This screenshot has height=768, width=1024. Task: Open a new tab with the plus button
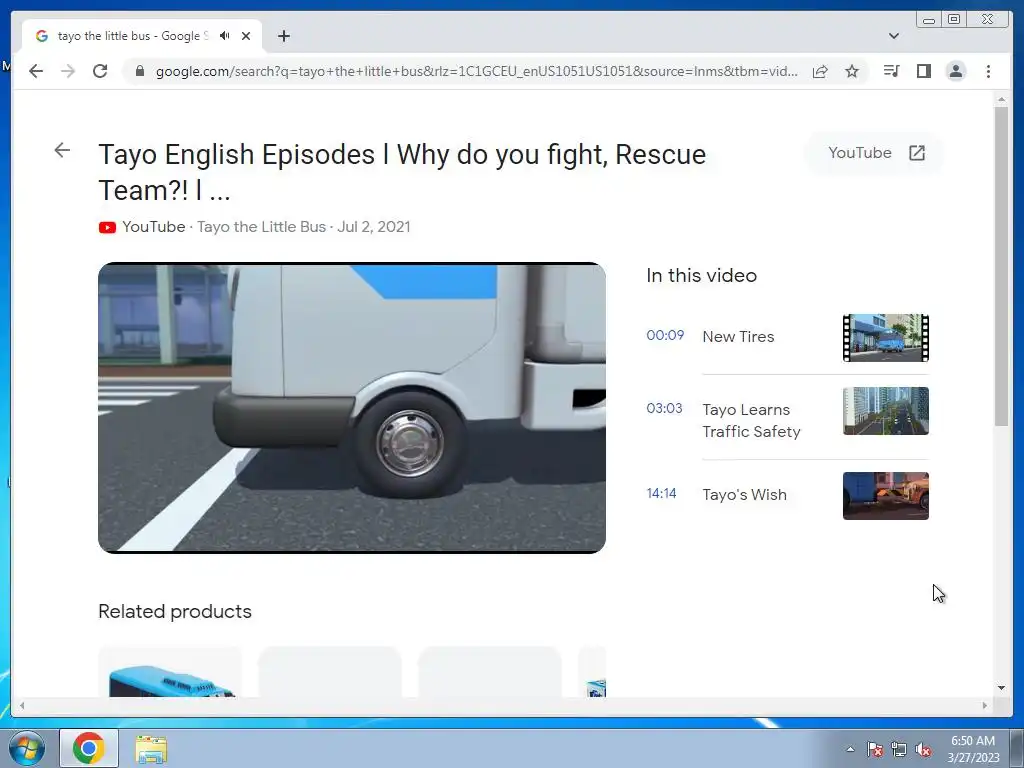[283, 36]
